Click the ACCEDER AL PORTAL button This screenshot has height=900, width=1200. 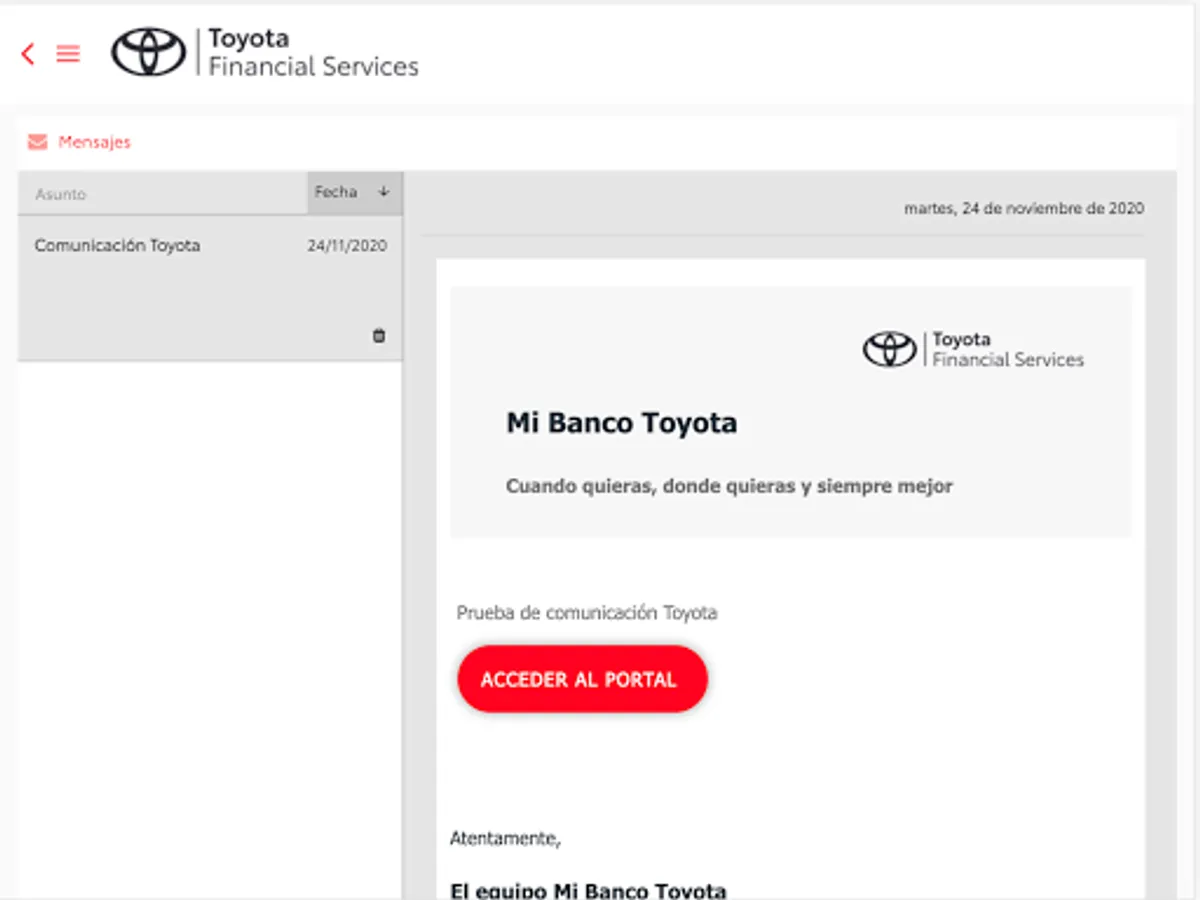(582, 679)
